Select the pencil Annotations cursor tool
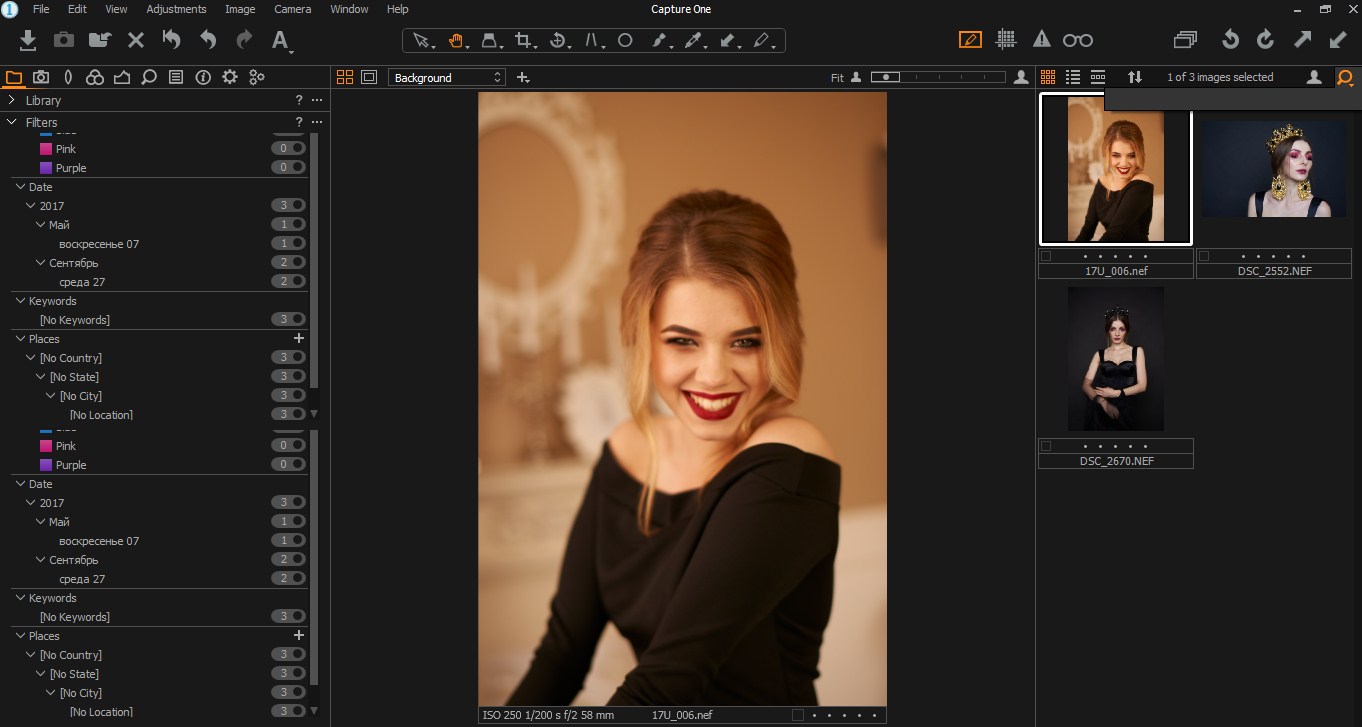 pyautogui.click(x=764, y=40)
